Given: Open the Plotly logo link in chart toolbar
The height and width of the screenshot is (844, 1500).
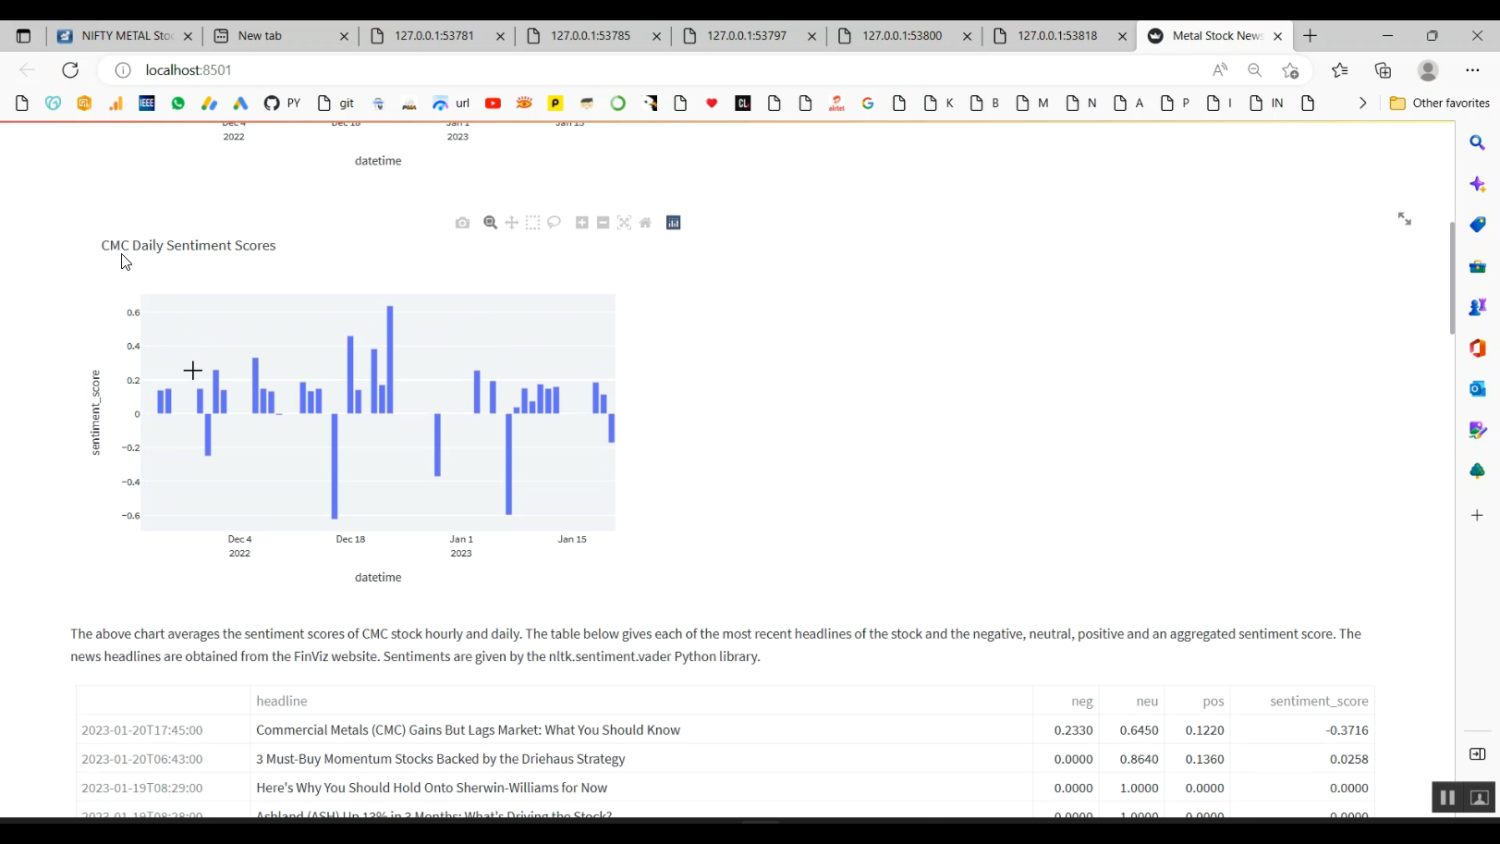Looking at the screenshot, I should (x=674, y=223).
